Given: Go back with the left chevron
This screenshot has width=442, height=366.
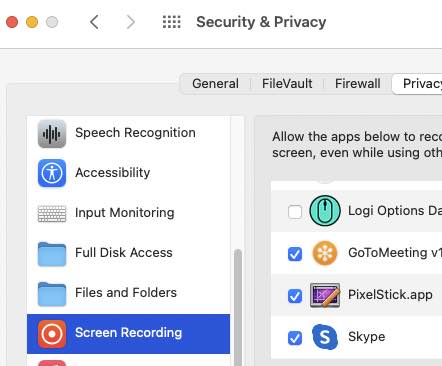Looking at the screenshot, I should 94,22.
